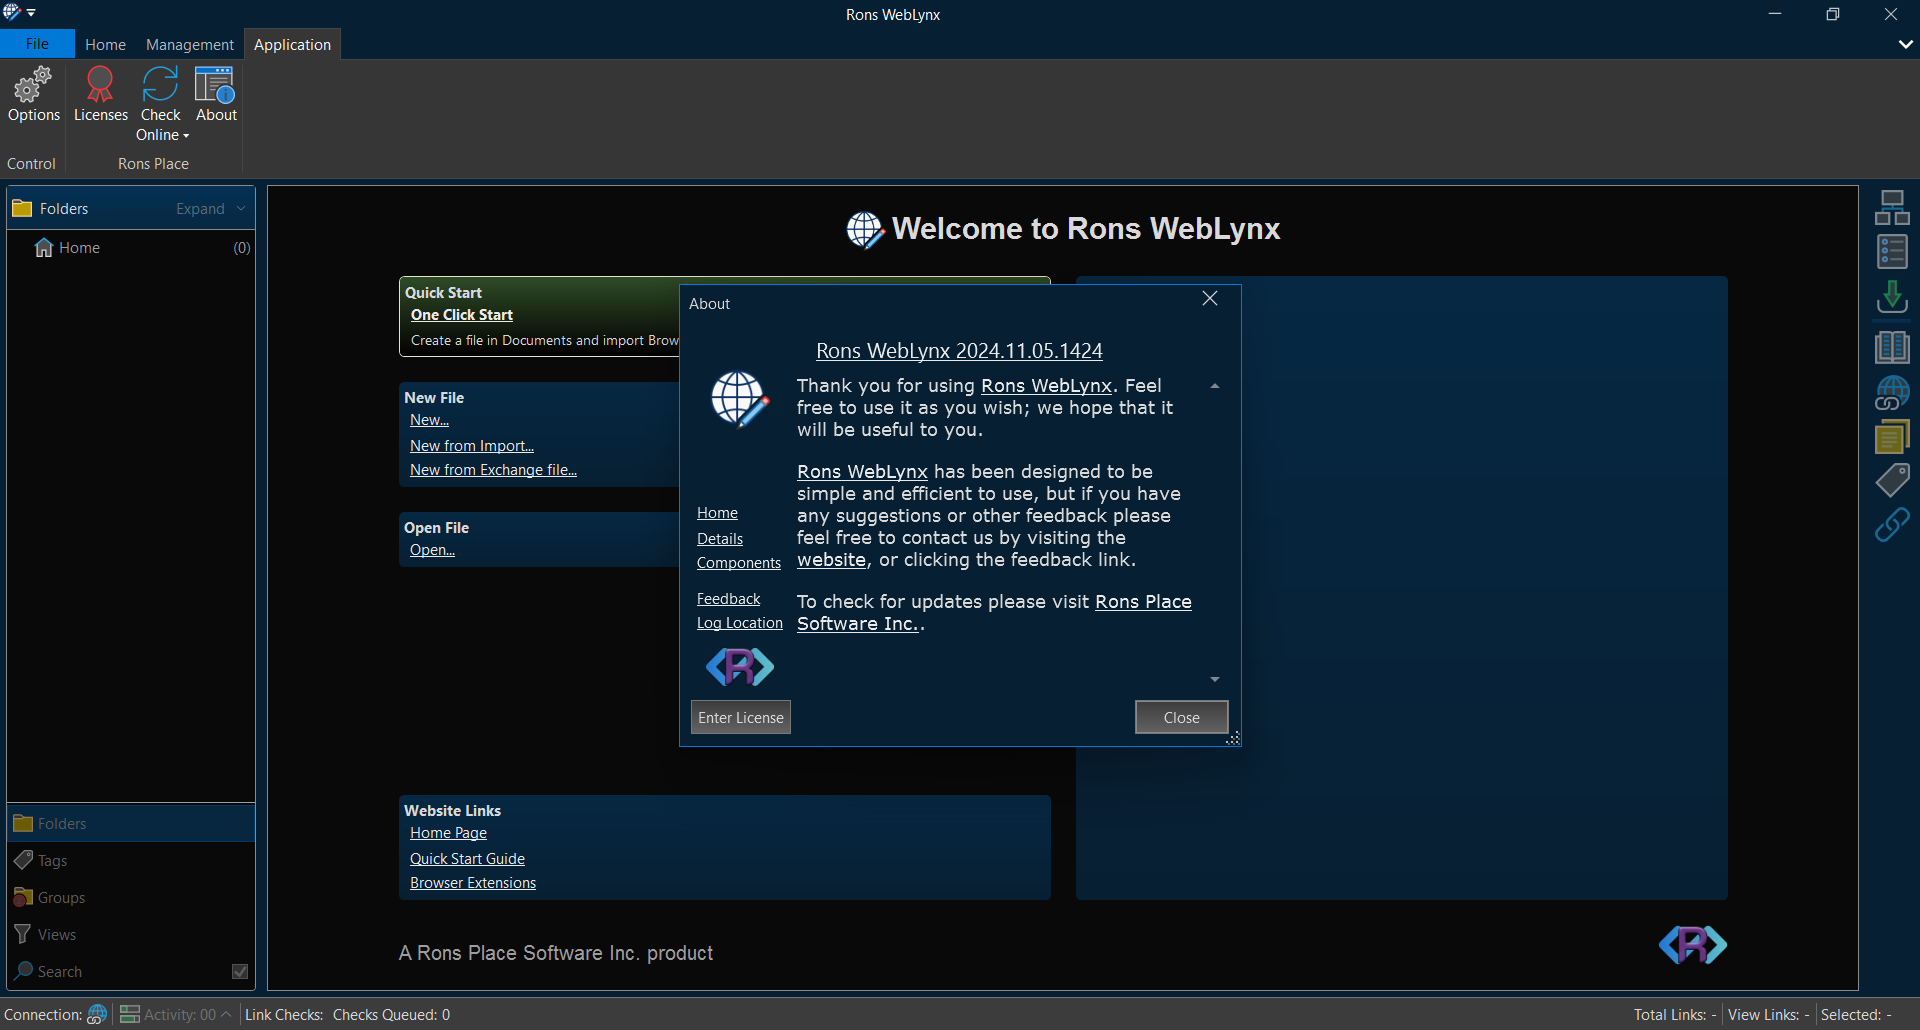Expand the Folders panel options chevron
This screenshot has width=1920, height=1030.
click(x=241, y=208)
